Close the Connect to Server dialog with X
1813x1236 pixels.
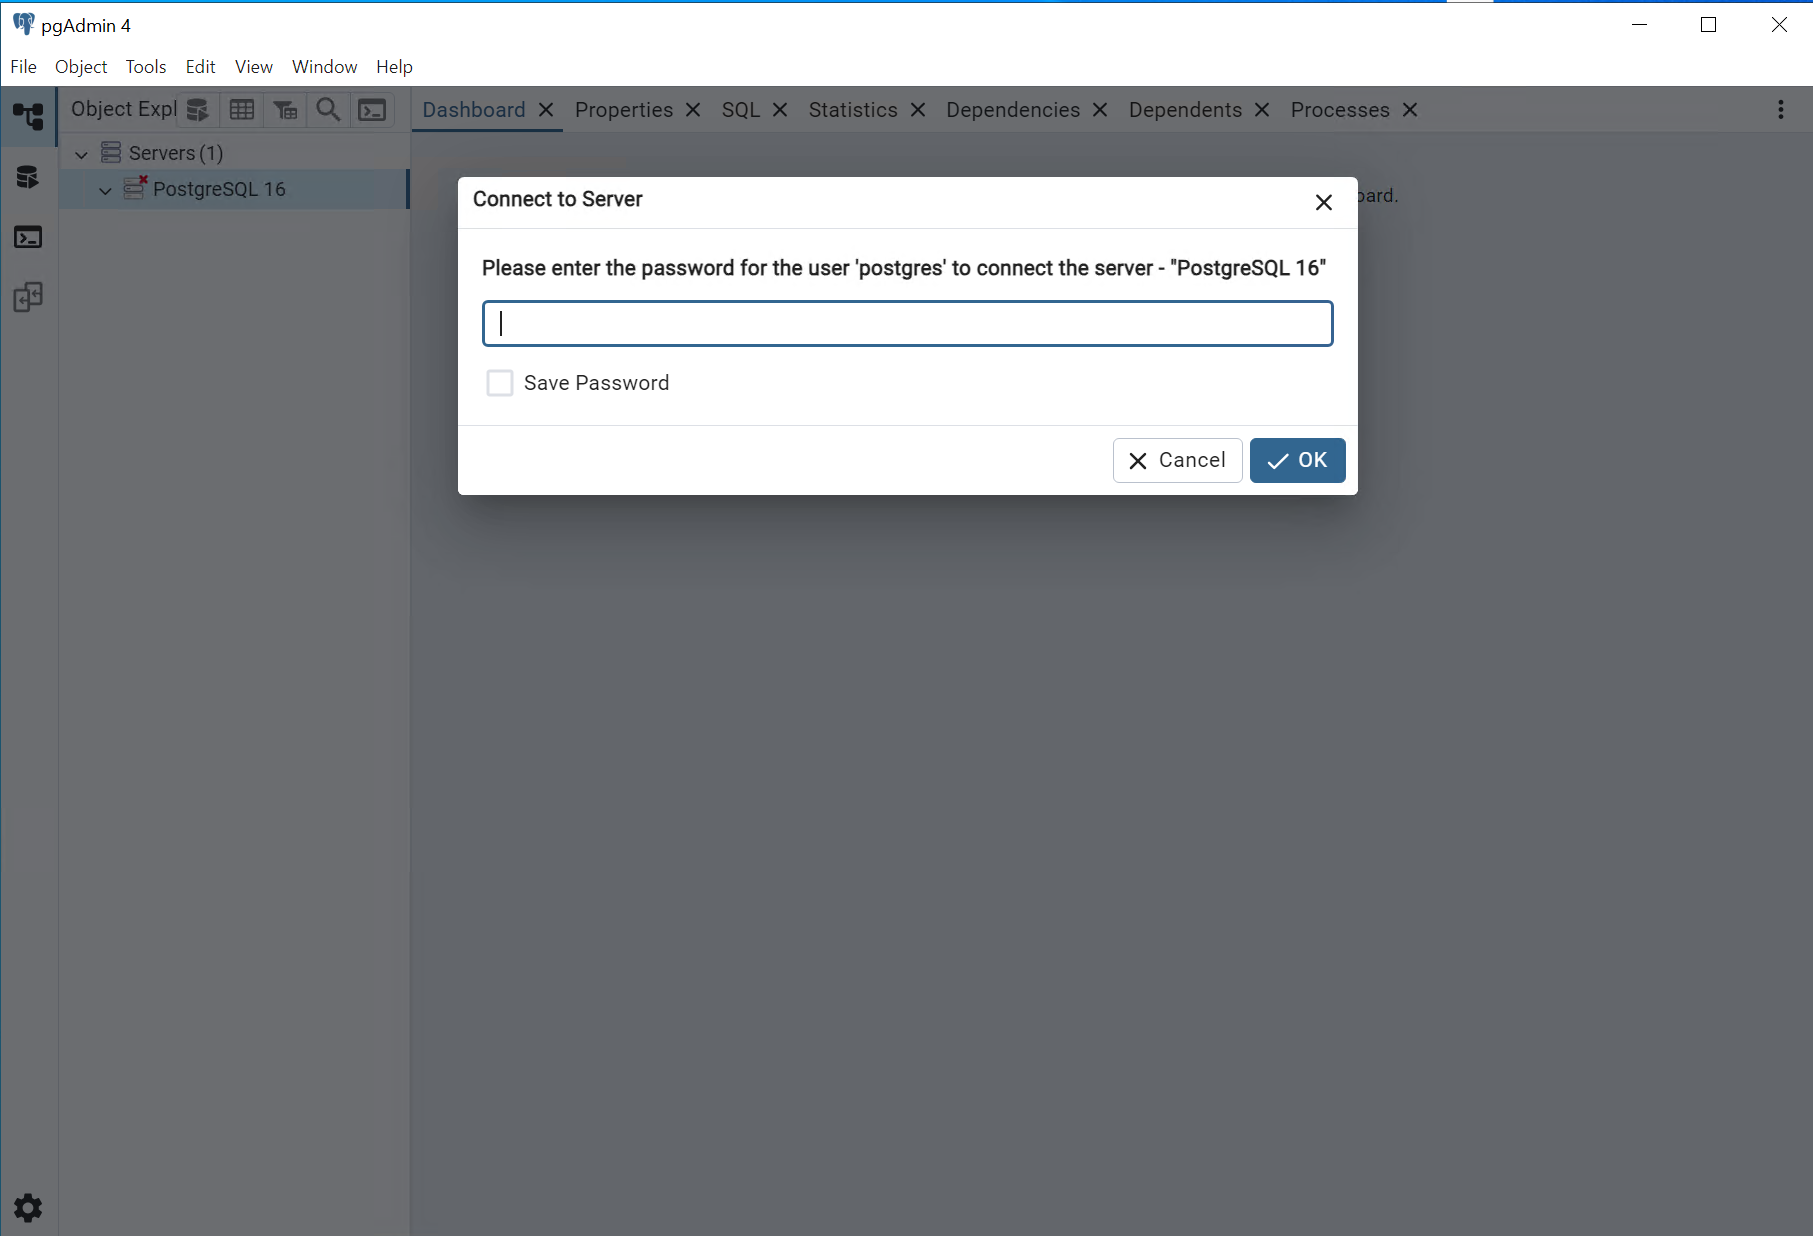[x=1323, y=203]
